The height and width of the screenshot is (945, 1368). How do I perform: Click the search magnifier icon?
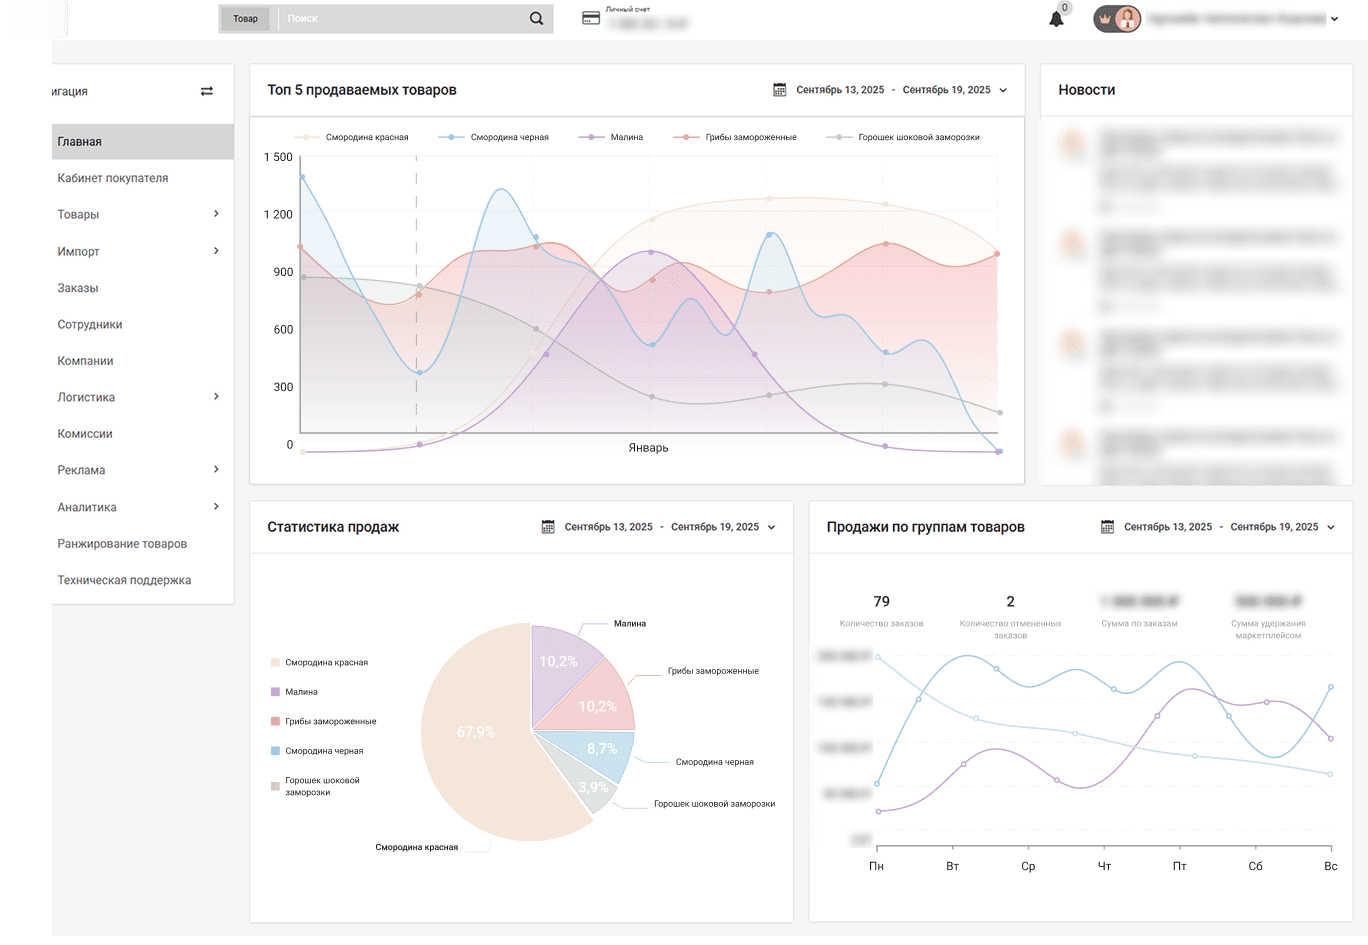tap(536, 18)
